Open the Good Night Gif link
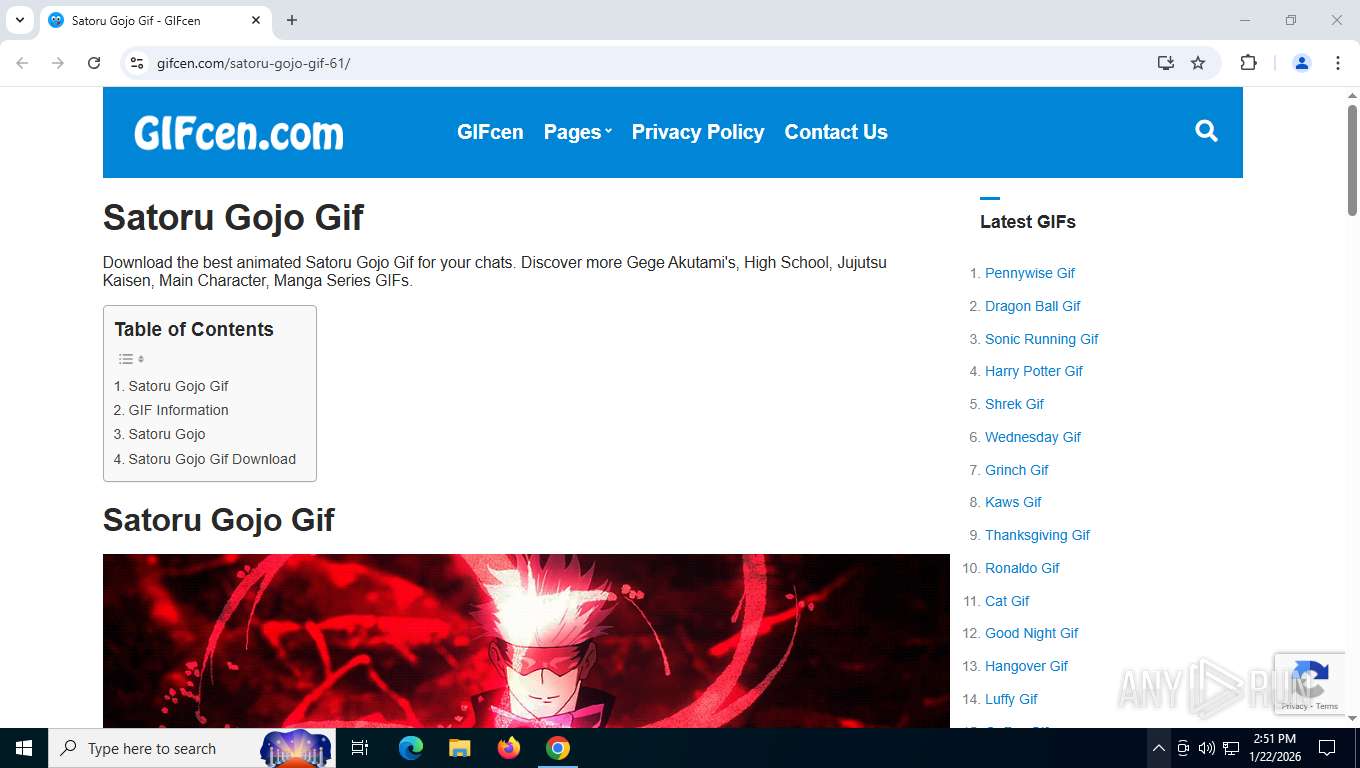 [x=1032, y=633]
